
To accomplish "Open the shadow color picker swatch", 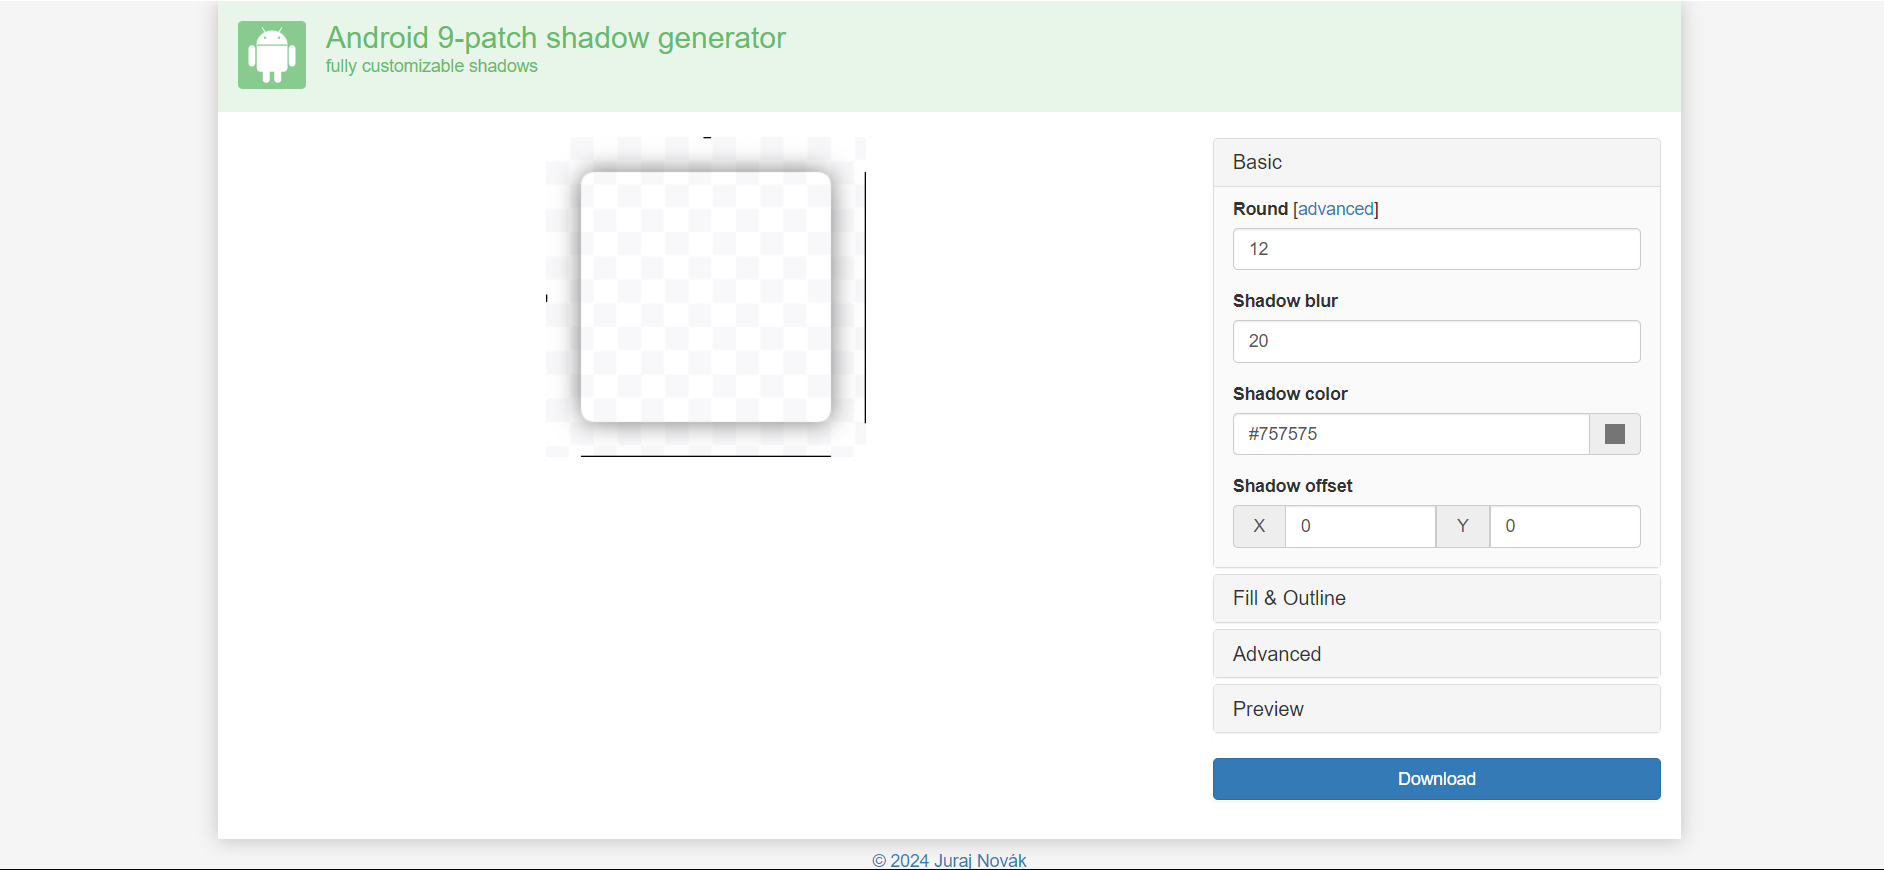I will pos(1614,434).
